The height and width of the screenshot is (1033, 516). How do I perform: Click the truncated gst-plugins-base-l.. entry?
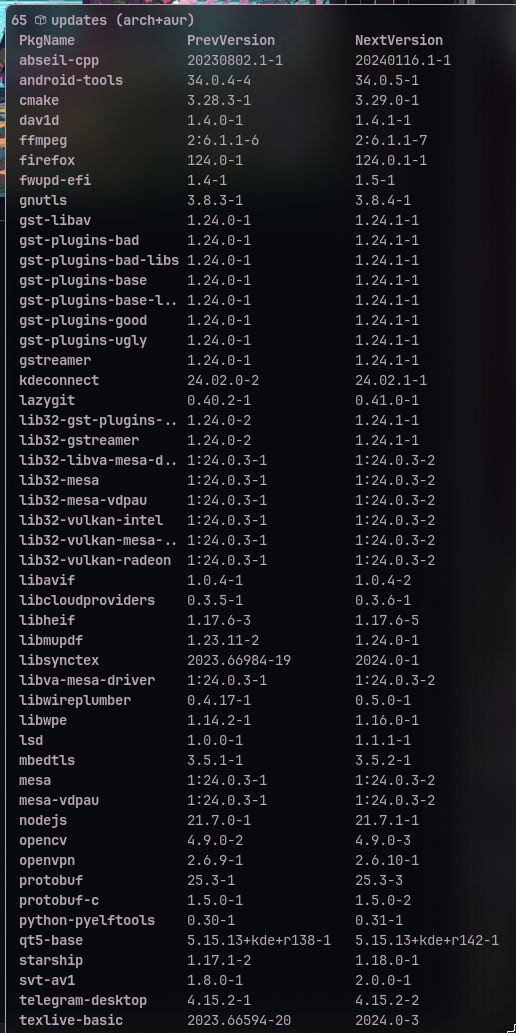tap(98, 300)
